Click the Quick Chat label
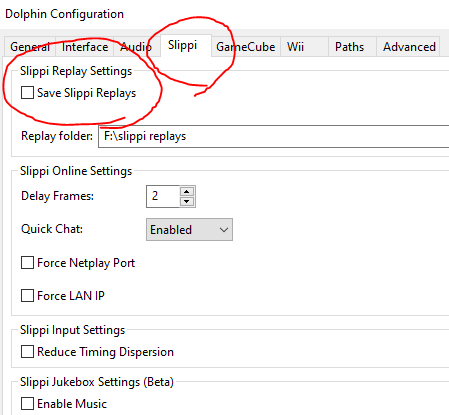 (52, 229)
